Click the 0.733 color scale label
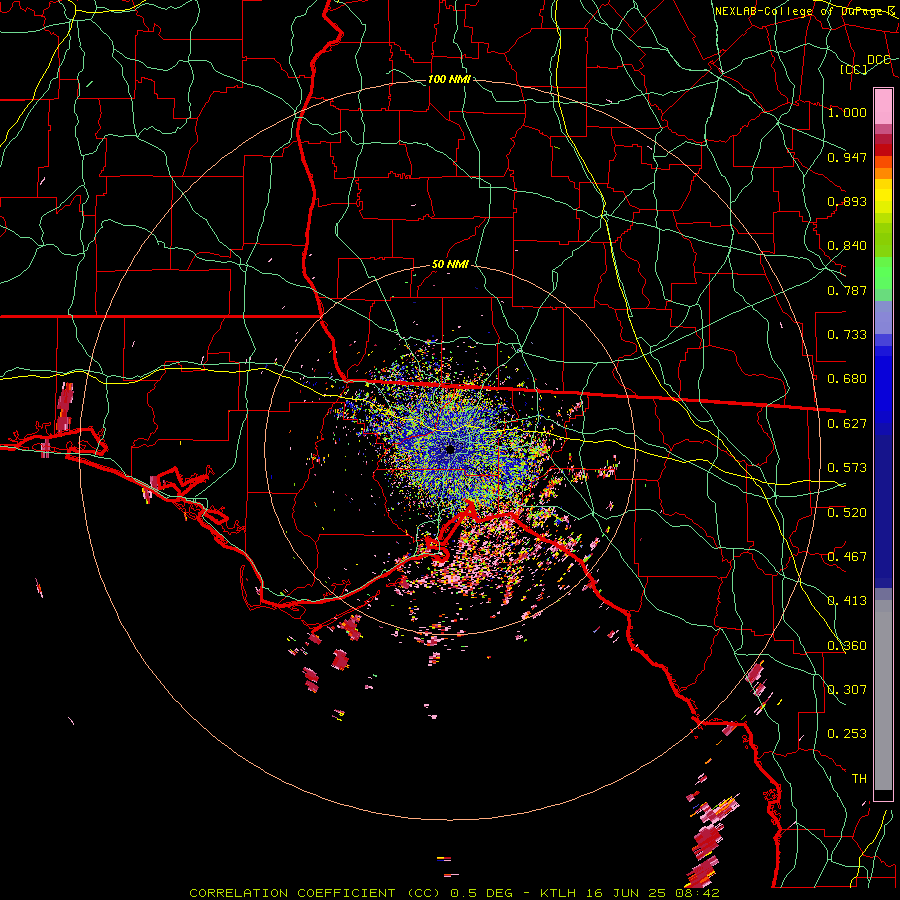 pos(847,335)
